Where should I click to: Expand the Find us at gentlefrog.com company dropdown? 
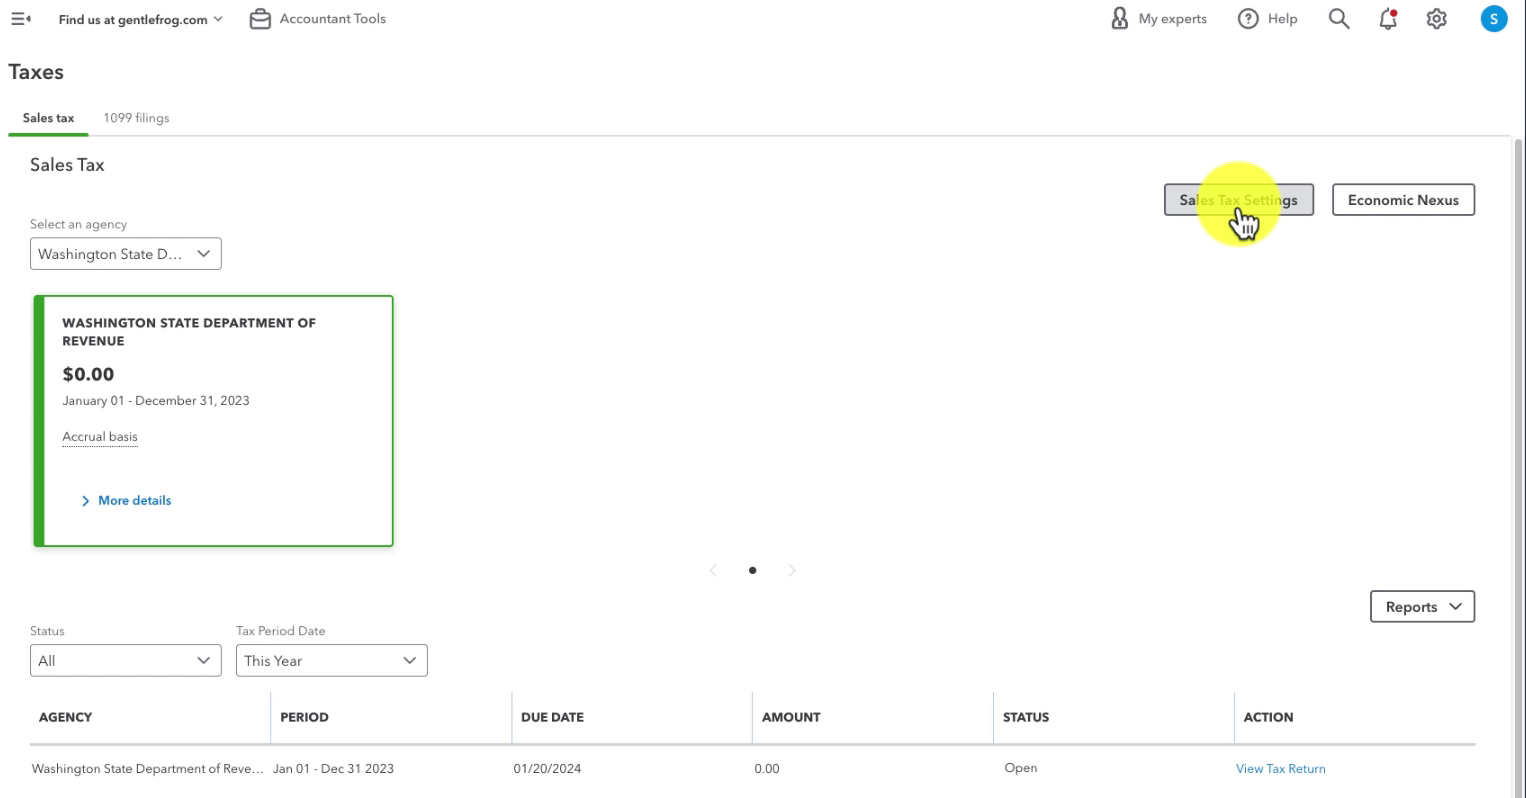[141, 19]
